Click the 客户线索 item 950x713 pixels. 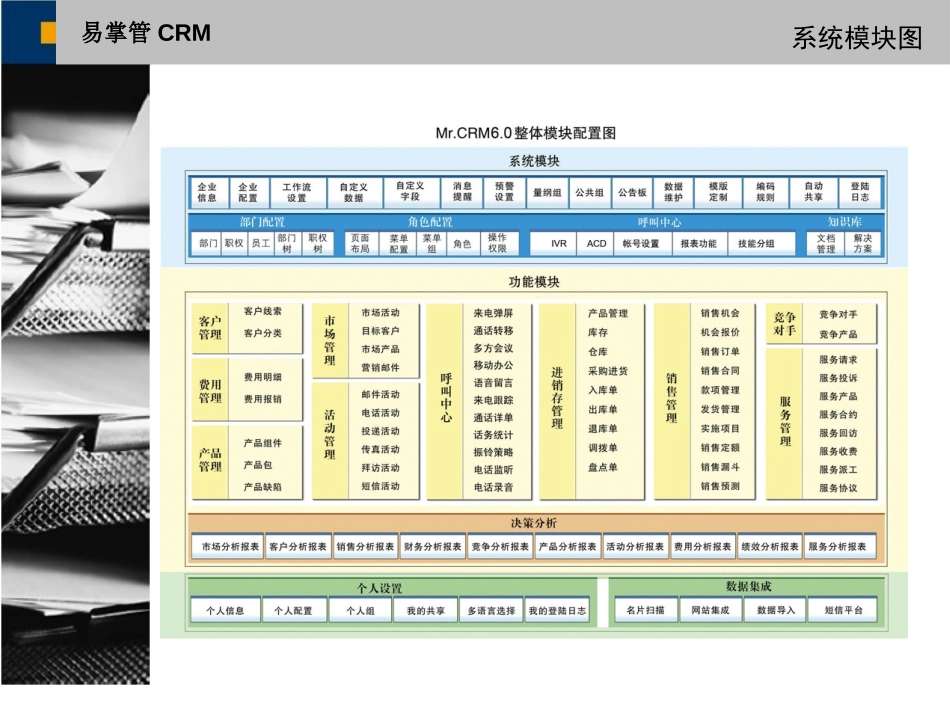pos(262,311)
